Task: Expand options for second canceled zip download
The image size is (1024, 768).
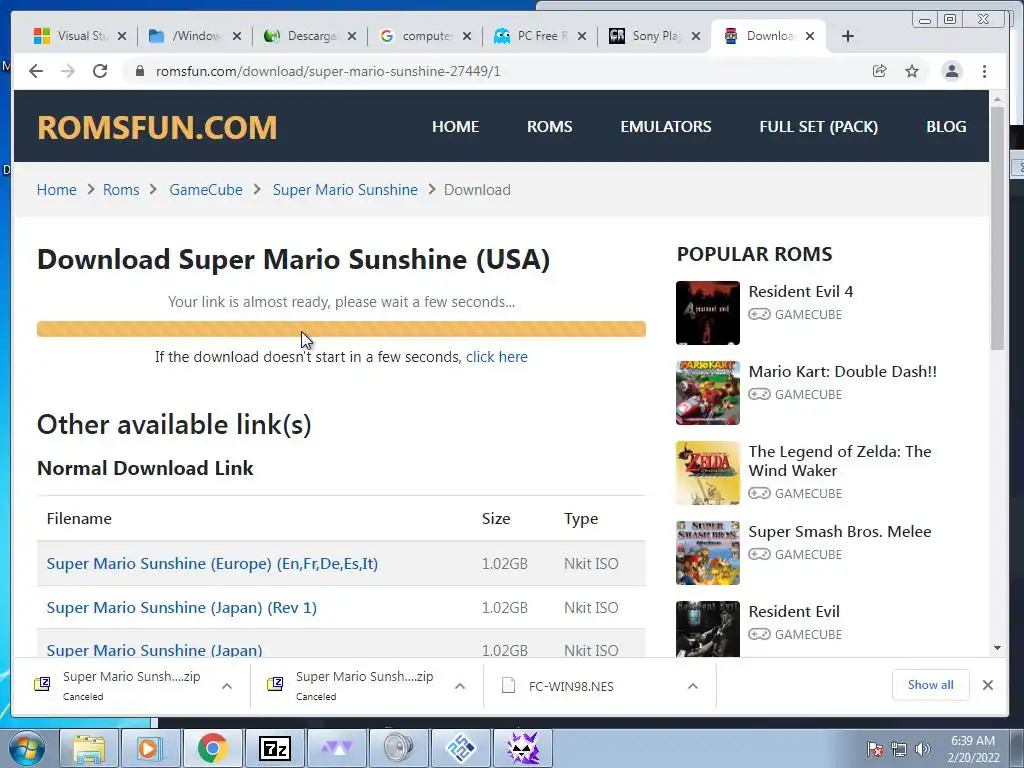Action: click(460, 686)
